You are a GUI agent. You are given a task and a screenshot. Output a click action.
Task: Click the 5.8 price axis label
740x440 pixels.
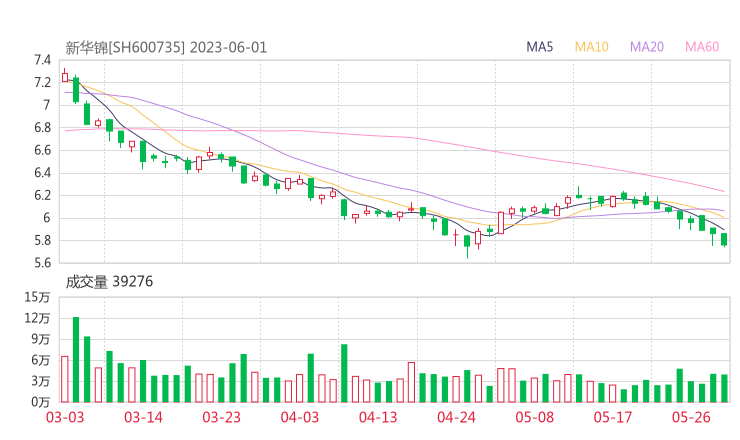pos(42,240)
